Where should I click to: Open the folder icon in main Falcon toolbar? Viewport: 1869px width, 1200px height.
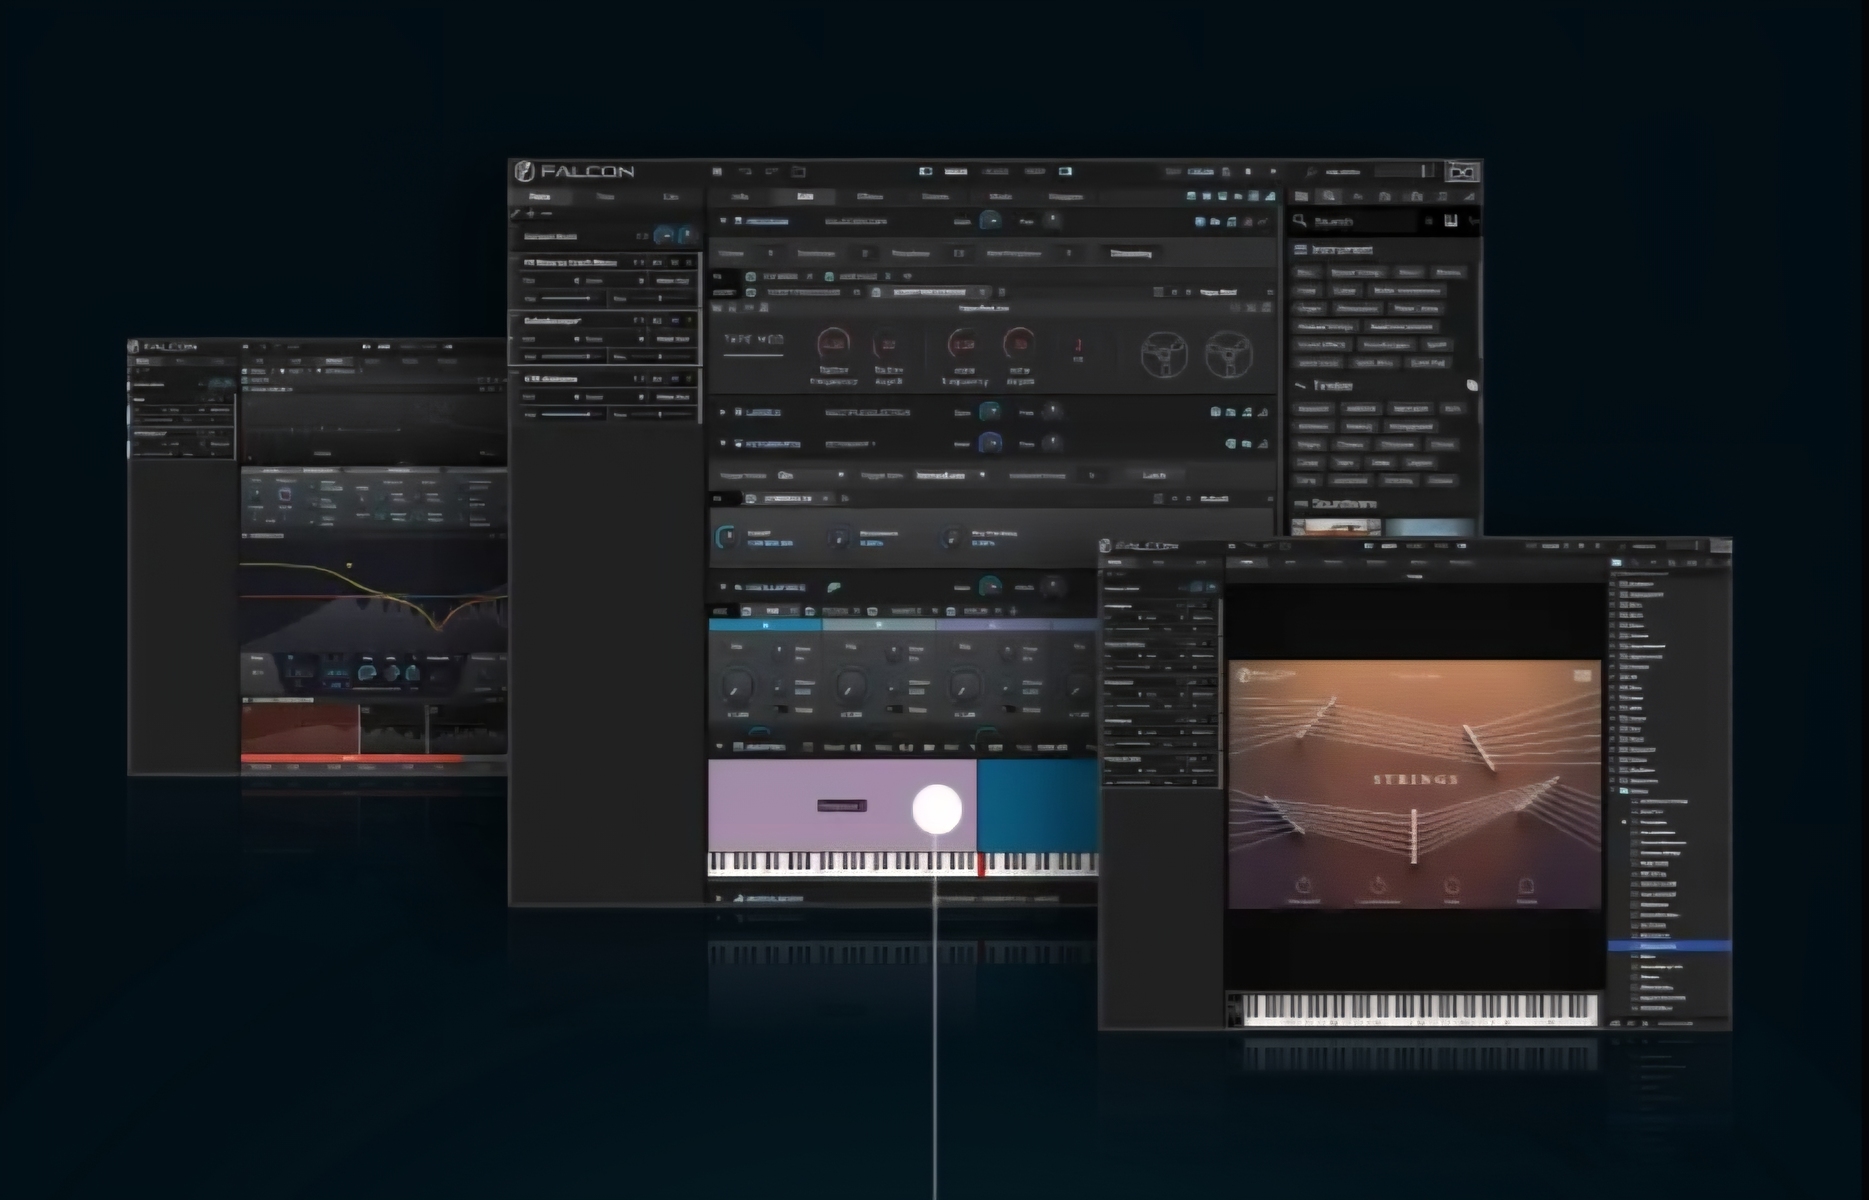(x=798, y=171)
